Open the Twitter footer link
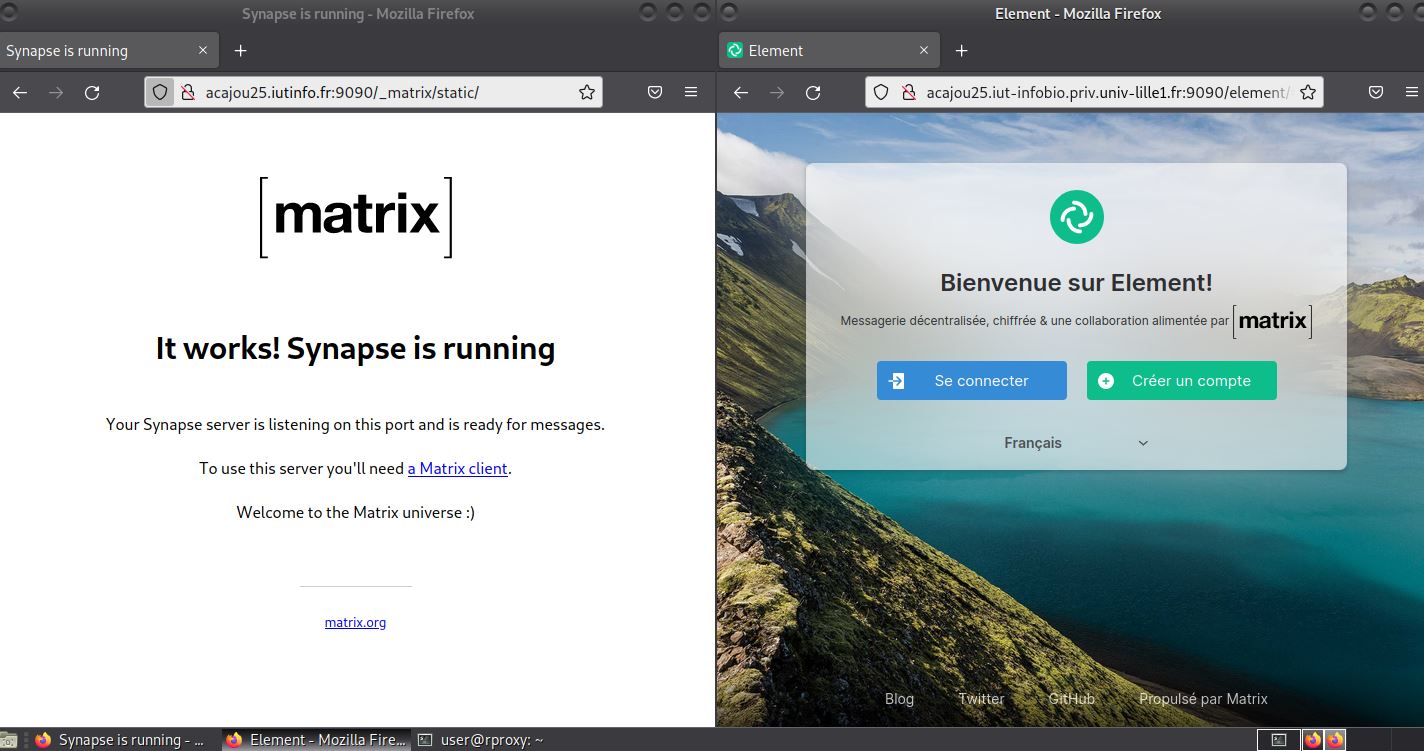This screenshot has width=1424, height=751. pyautogui.click(x=981, y=699)
